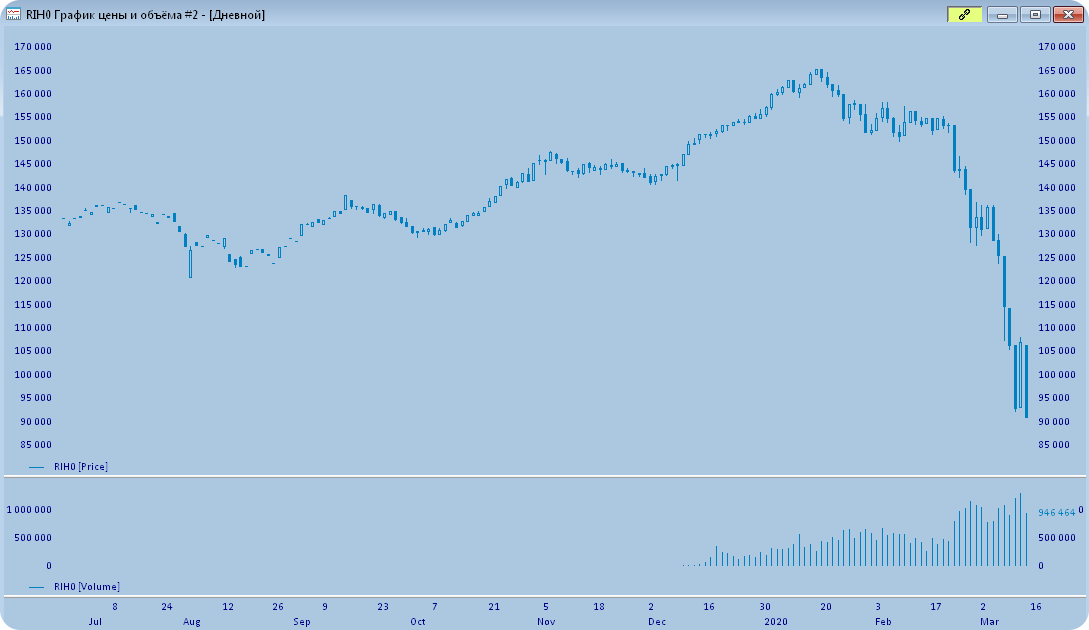
Task: Click the 'Jul' month label on time axis
Action: pyautogui.click(x=95, y=621)
